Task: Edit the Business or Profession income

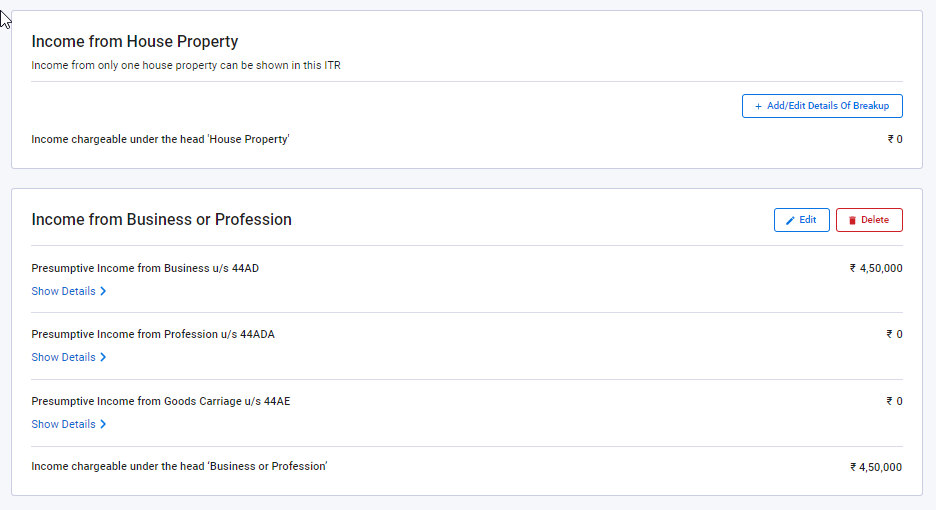Action: (x=801, y=220)
